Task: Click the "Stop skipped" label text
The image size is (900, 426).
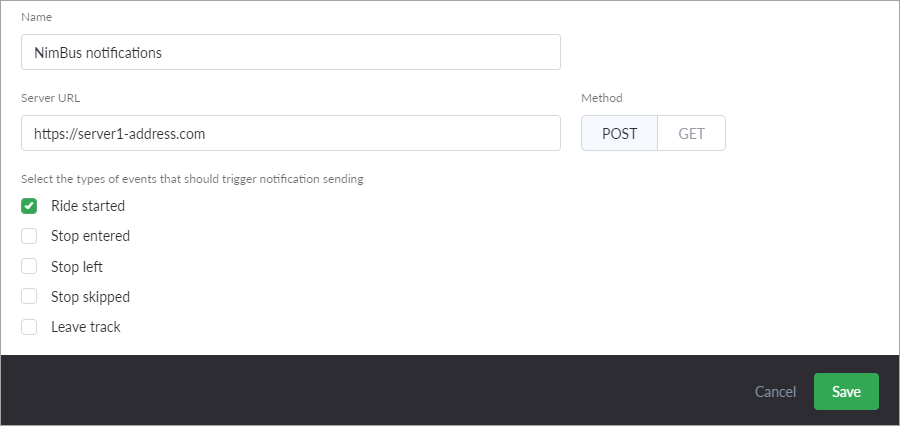Action: point(90,296)
